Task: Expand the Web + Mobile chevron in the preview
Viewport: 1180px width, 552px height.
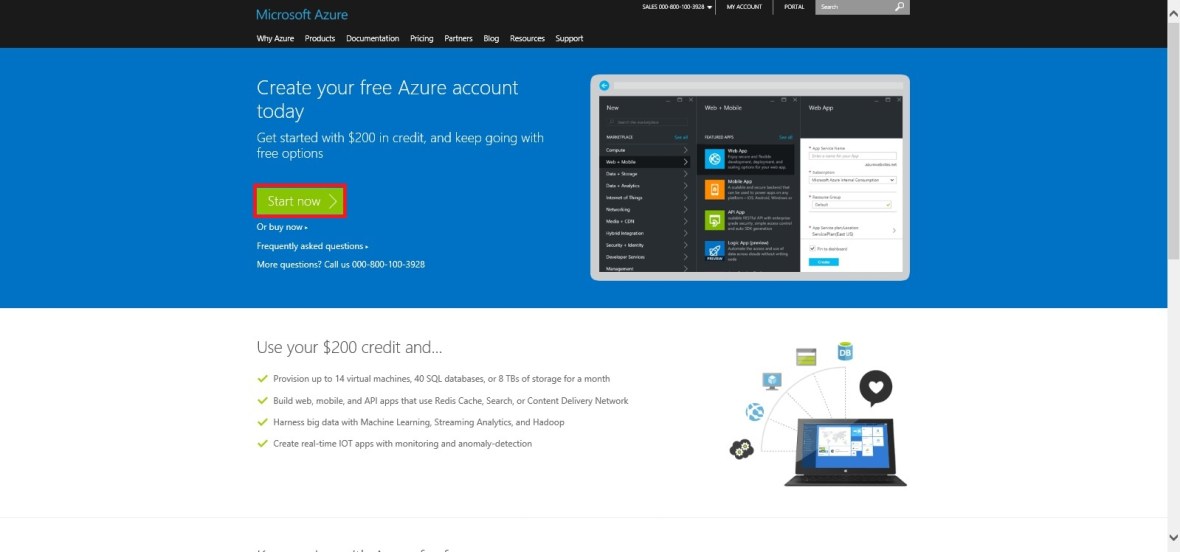Action: point(686,162)
